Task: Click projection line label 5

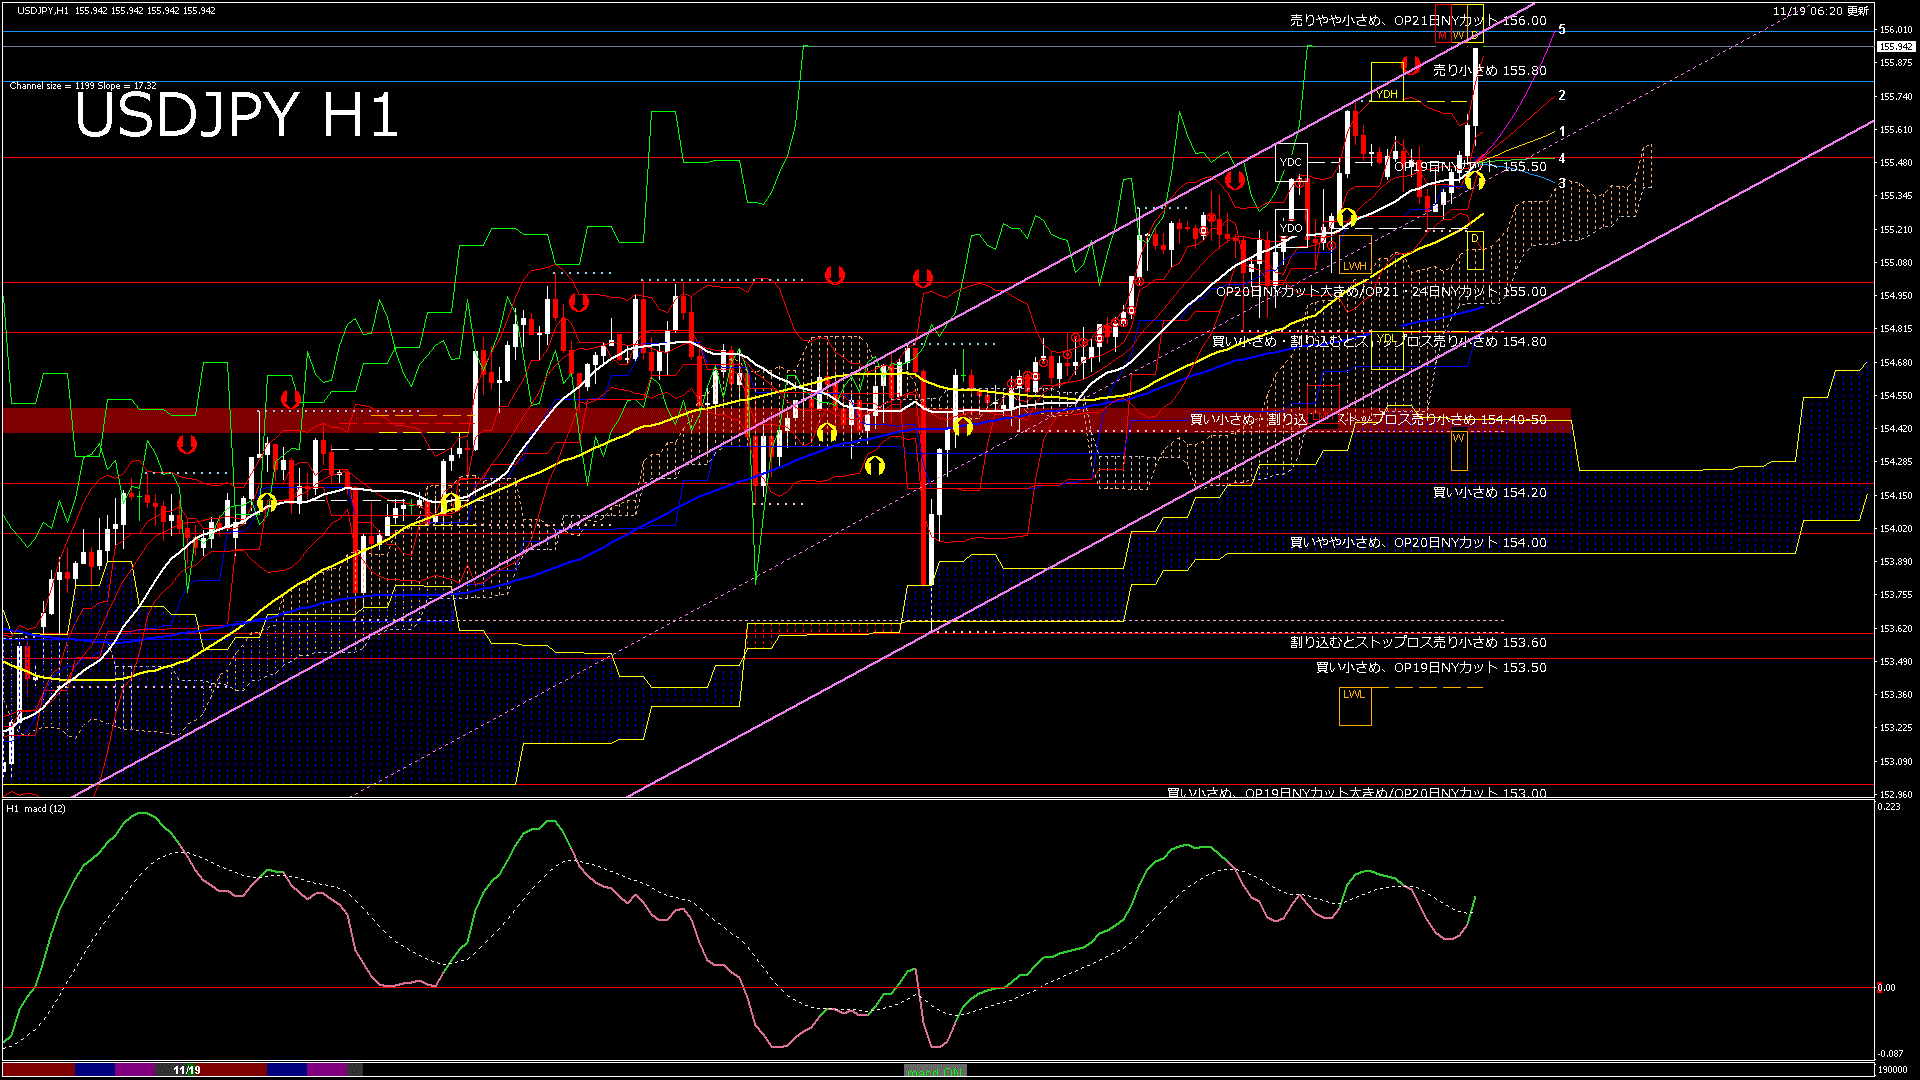Action: [1562, 30]
